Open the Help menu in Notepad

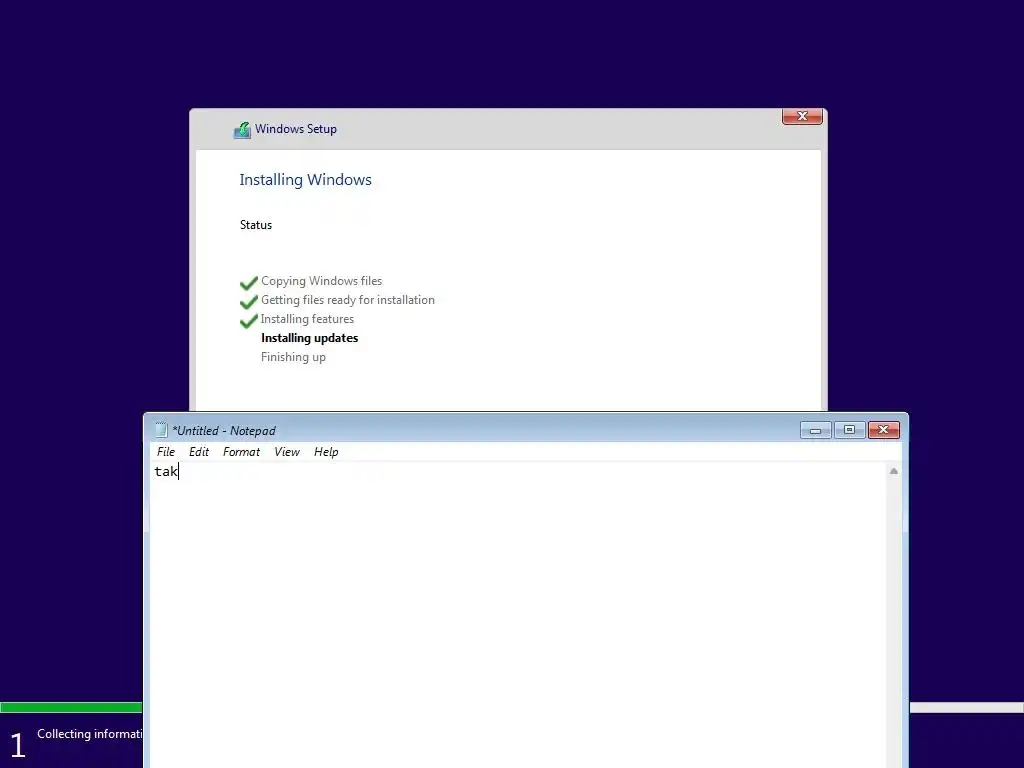(x=326, y=452)
